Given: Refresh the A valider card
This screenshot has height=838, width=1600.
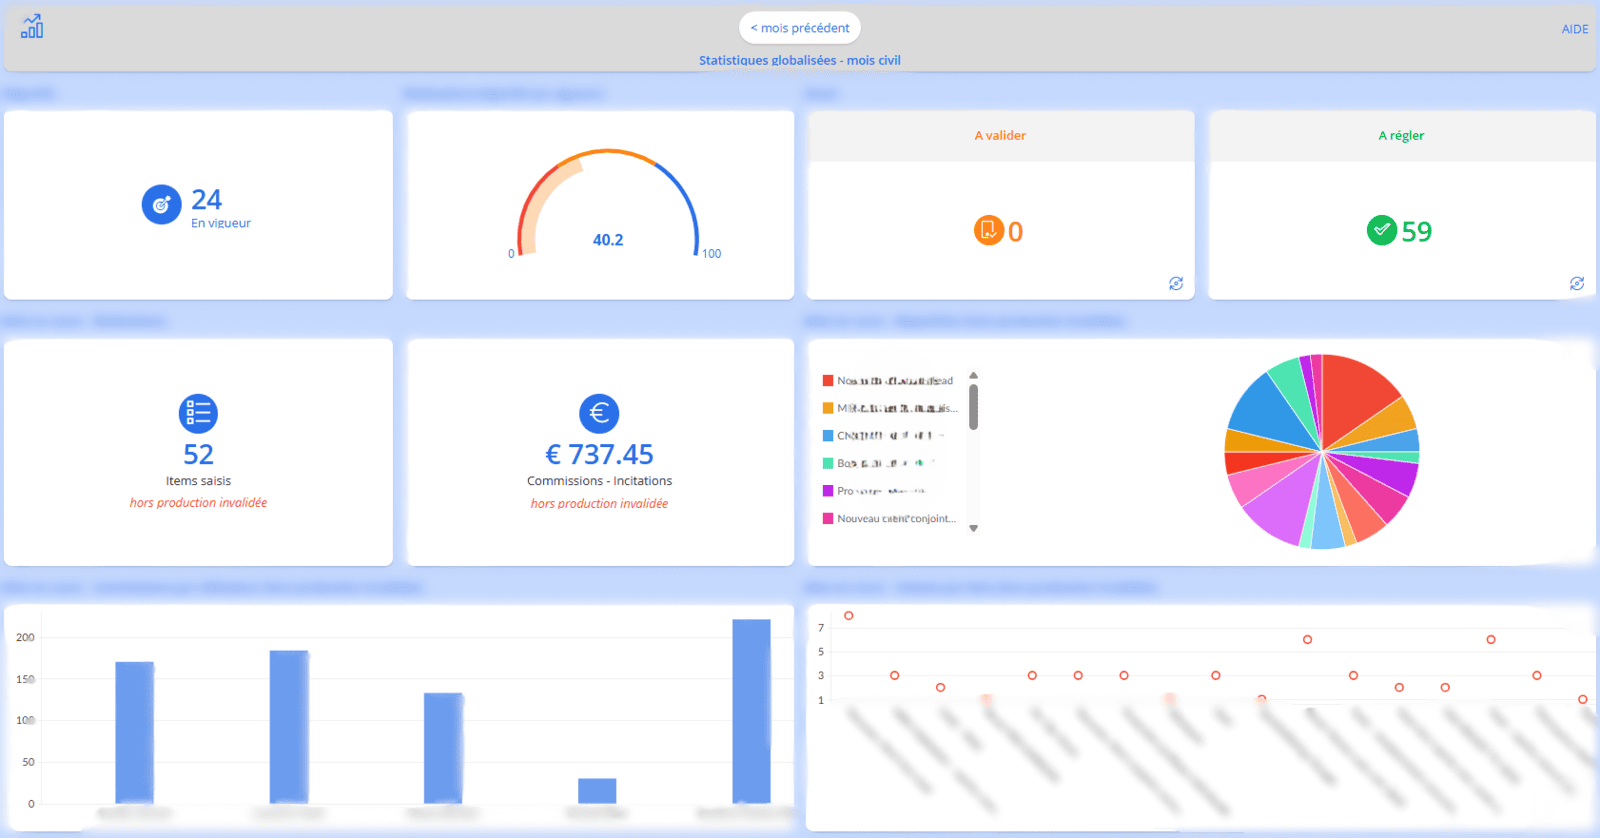Looking at the screenshot, I should click(1176, 284).
